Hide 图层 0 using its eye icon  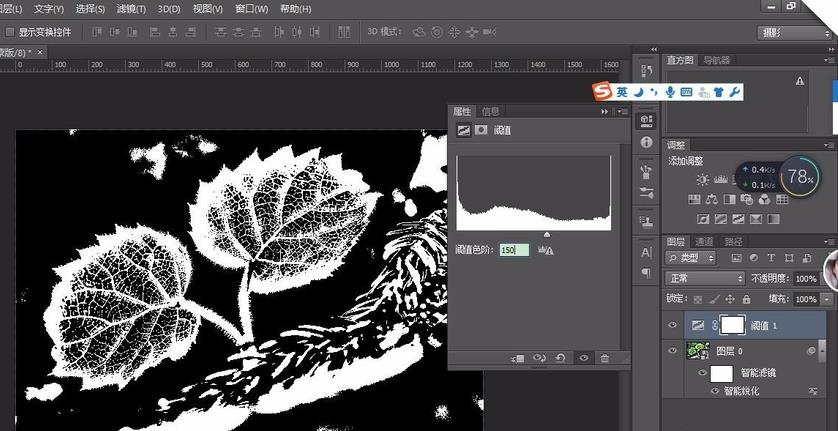(x=673, y=351)
